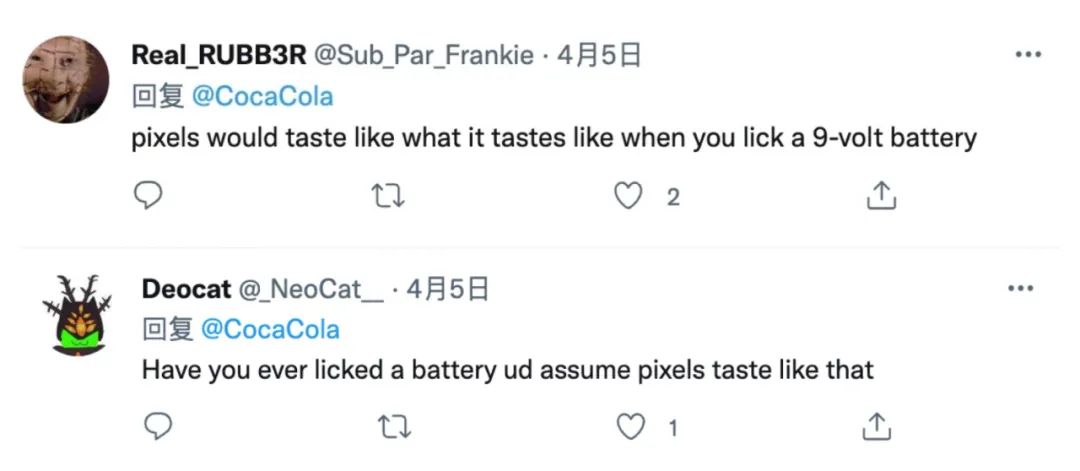The height and width of the screenshot is (471, 1080).
Task: Share Deocat's tweet
Action: tap(877, 428)
